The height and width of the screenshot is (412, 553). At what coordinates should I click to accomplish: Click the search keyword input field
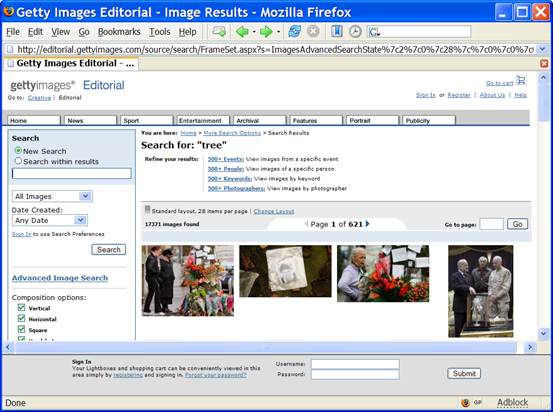(72, 173)
